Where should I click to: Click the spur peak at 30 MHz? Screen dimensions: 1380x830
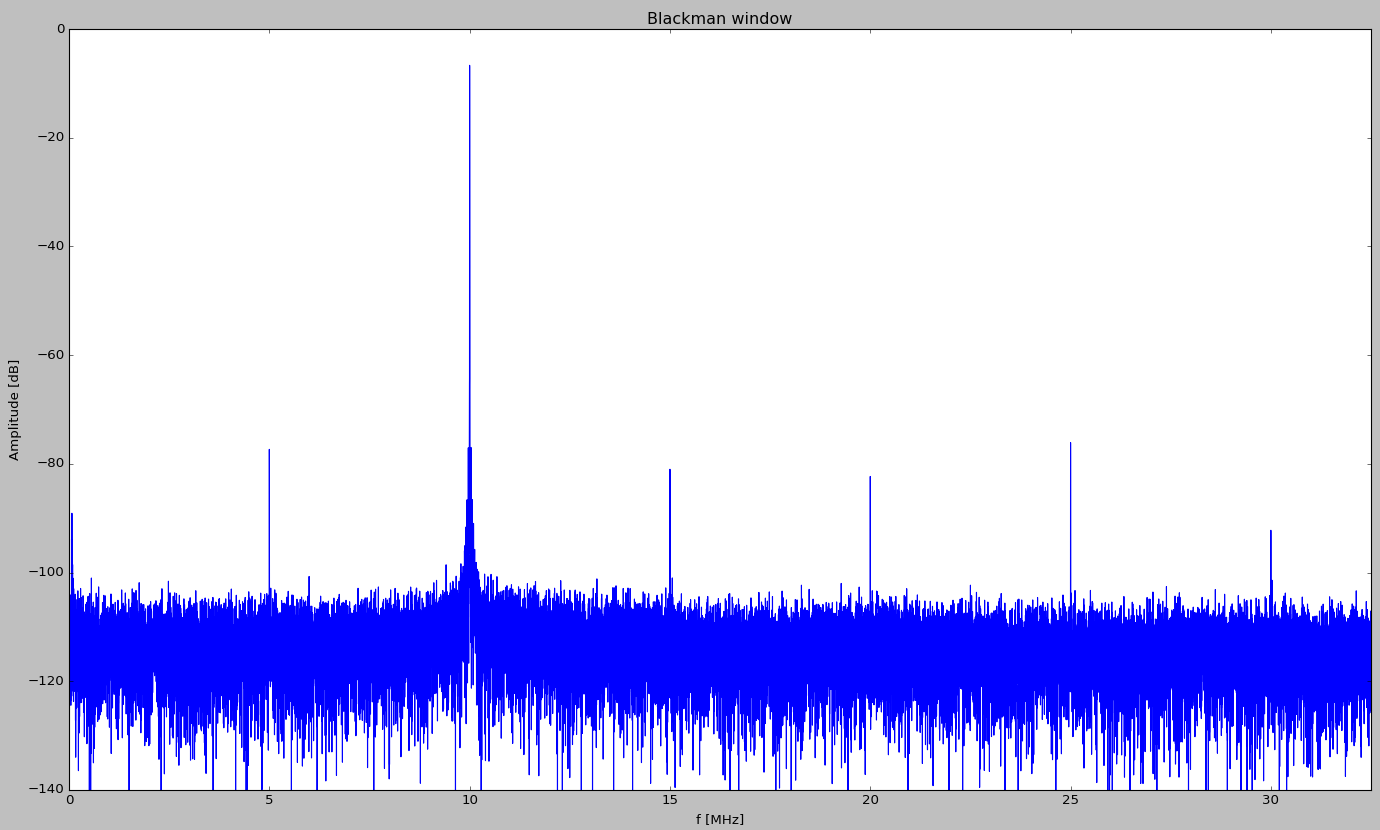[x=1271, y=531]
